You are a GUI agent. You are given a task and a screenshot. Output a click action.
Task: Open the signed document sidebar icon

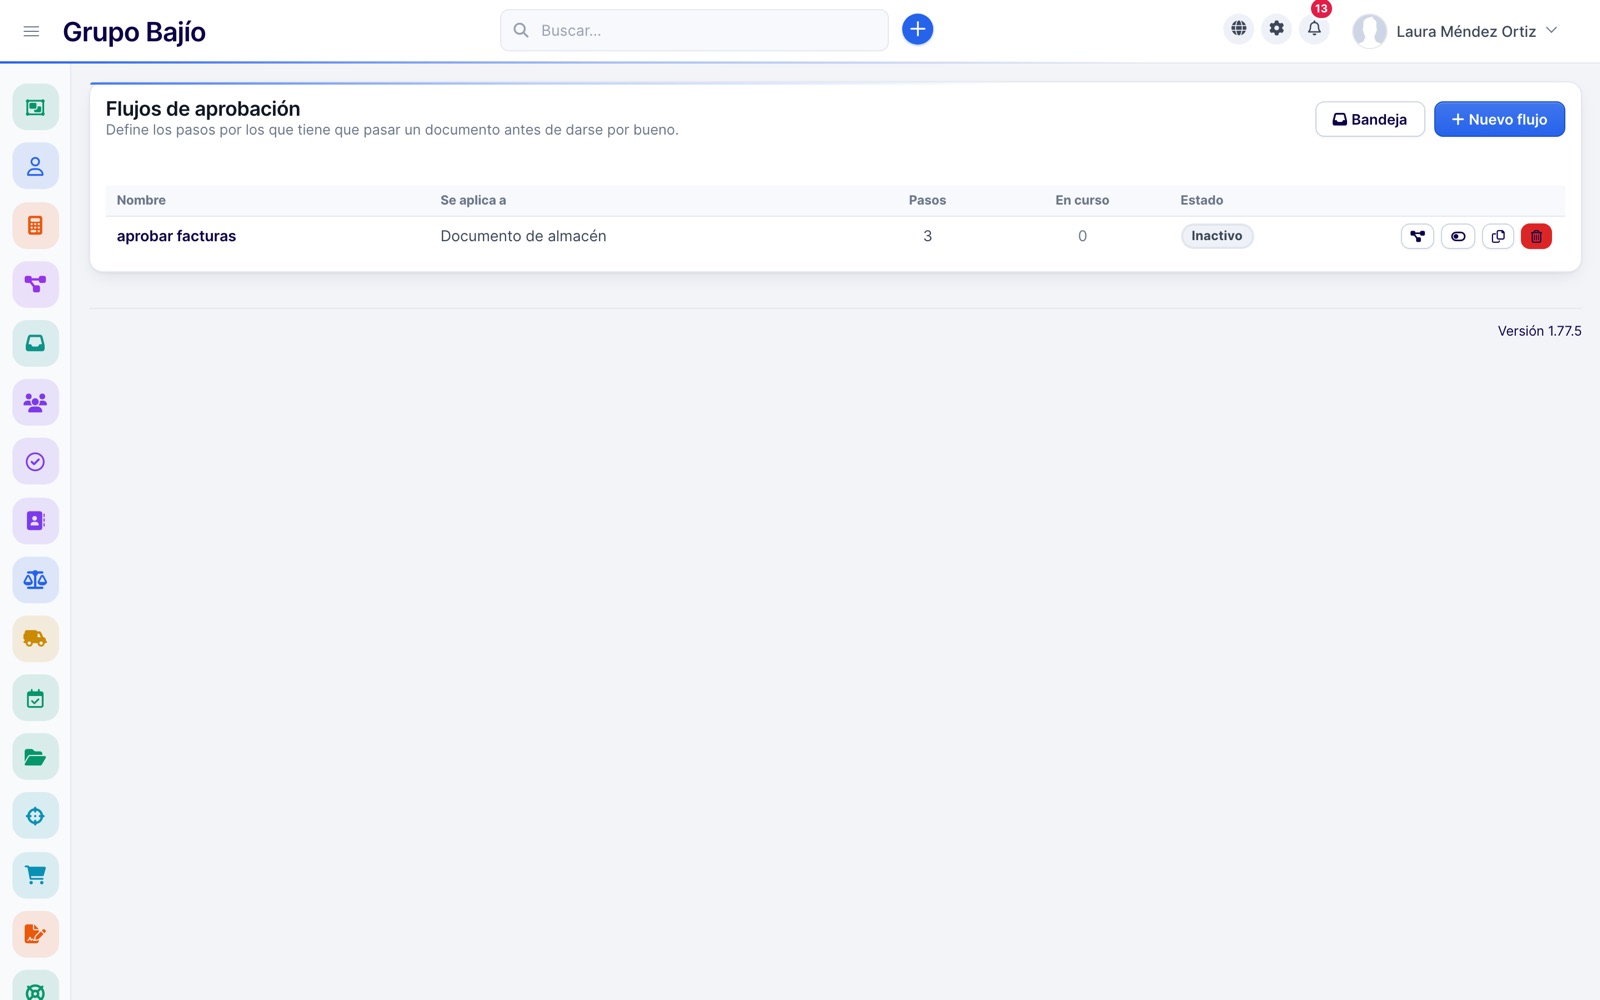click(35, 934)
